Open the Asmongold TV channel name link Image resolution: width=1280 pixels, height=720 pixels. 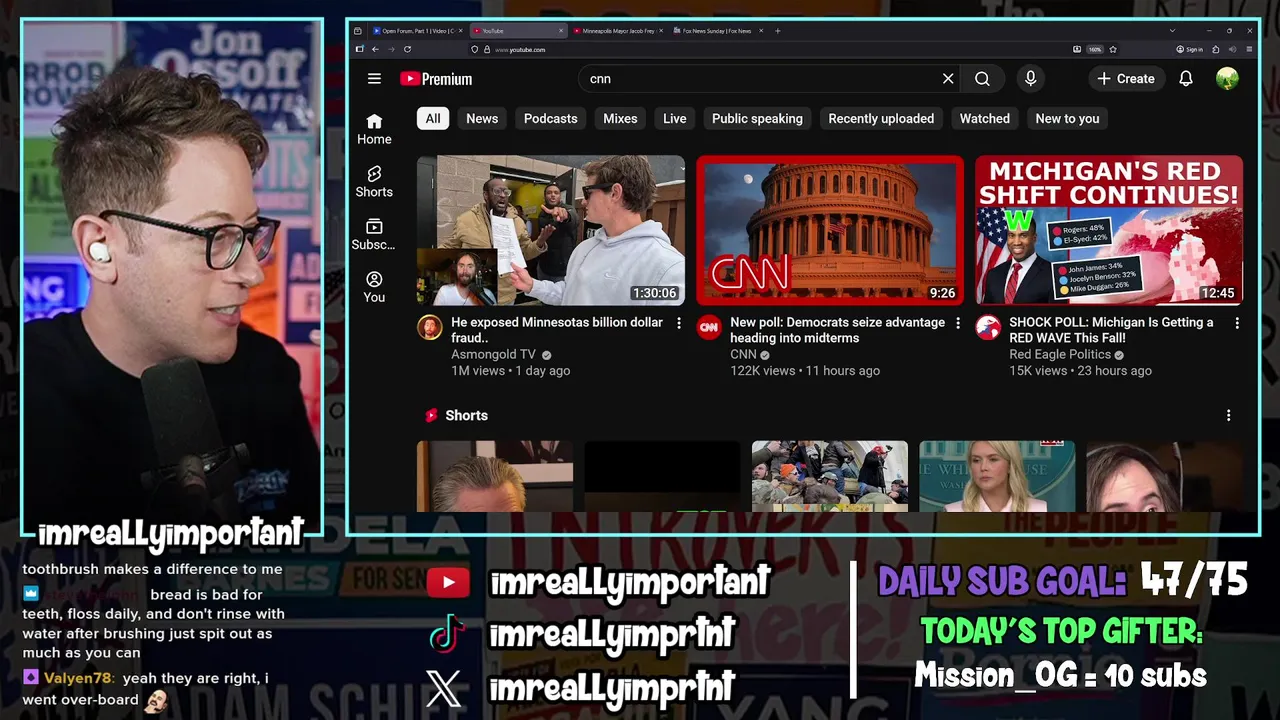[x=494, y=354]
